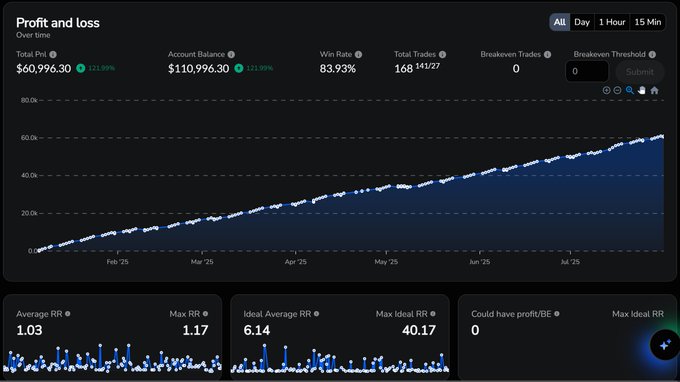Click the Total Pnl info icon

click(x=53, y=55)
